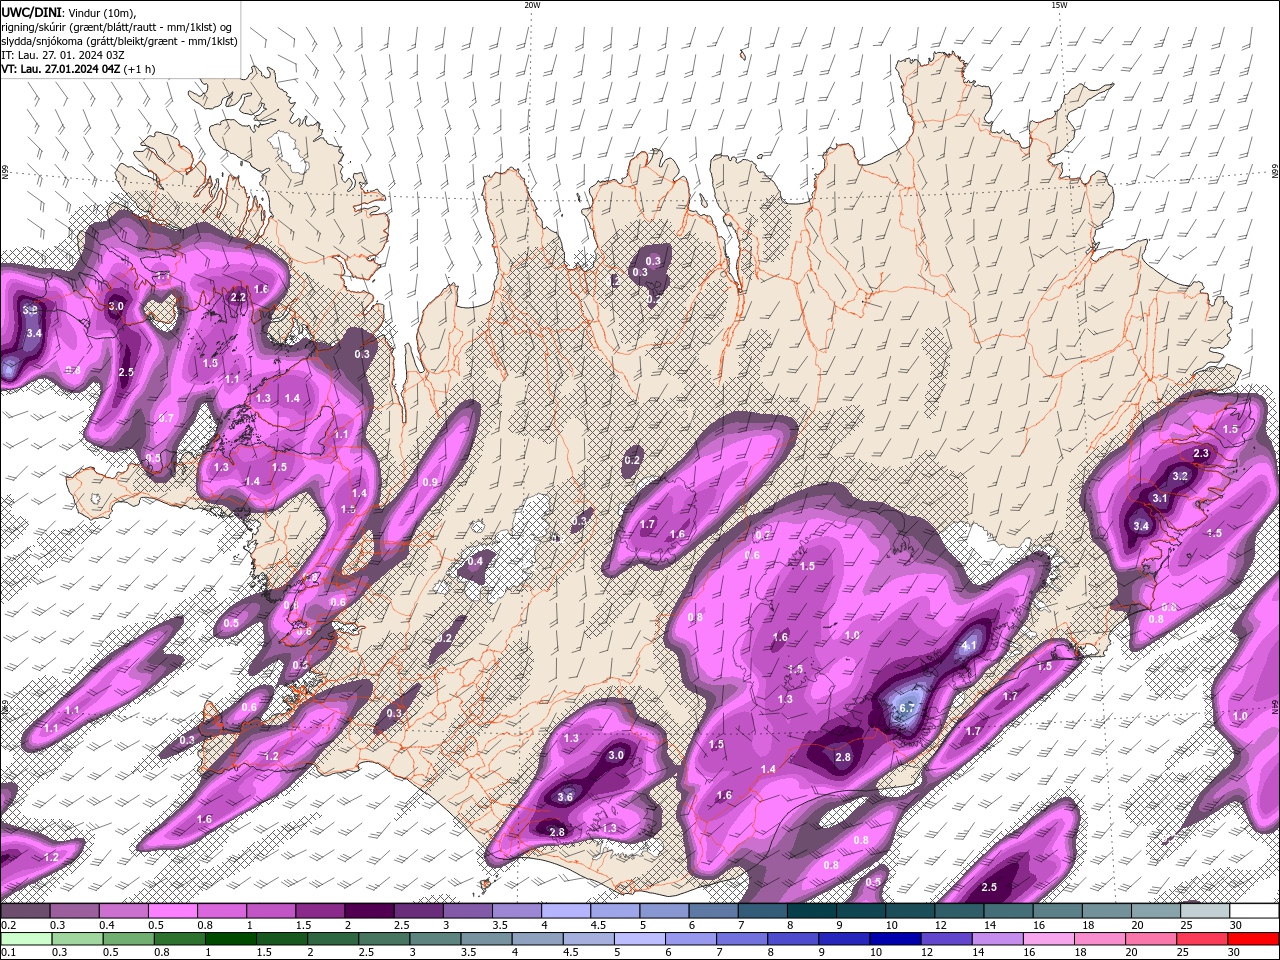This screenshot has height=960, width=1280.
Task: Select the bright red swatch after 30 in the lower legend
Action: (x=1252, y=939)
